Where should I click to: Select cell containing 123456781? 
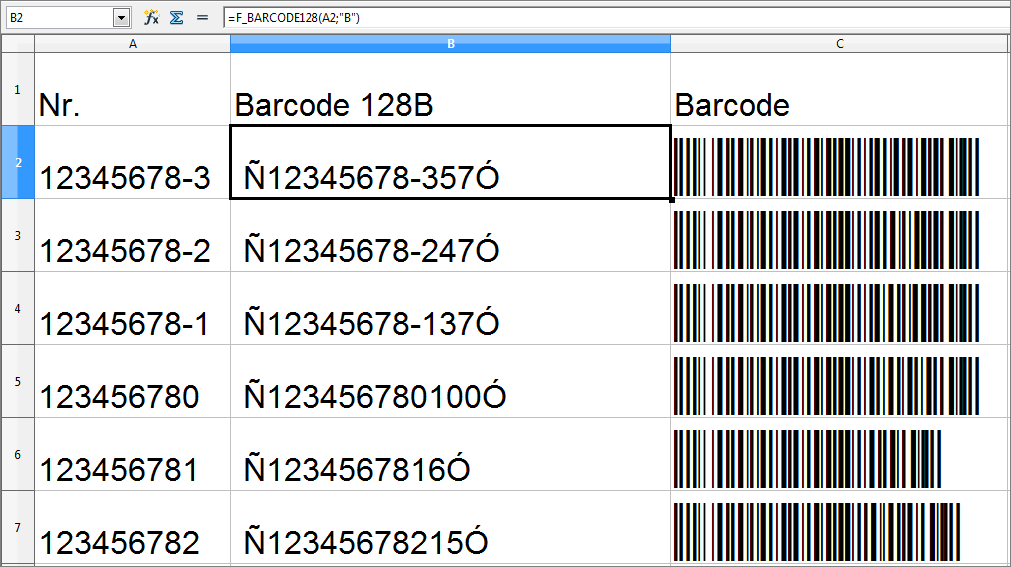point(132,453)
